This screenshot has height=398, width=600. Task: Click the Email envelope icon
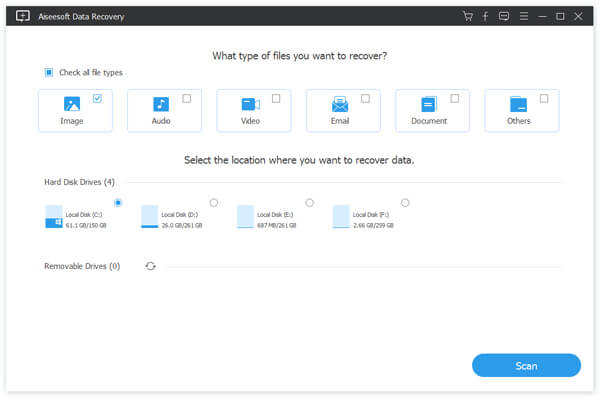click(x=340, y=104)
